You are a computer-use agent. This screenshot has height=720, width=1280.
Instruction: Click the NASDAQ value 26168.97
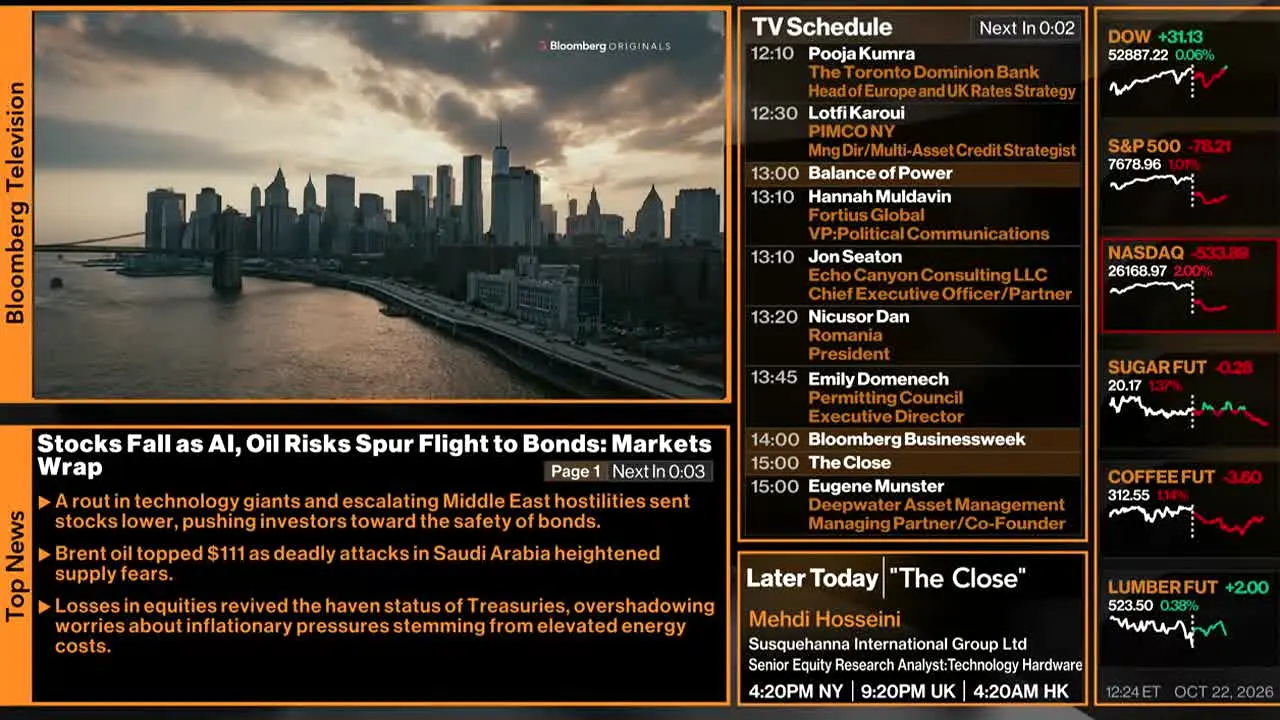(x=1138, y=271)
